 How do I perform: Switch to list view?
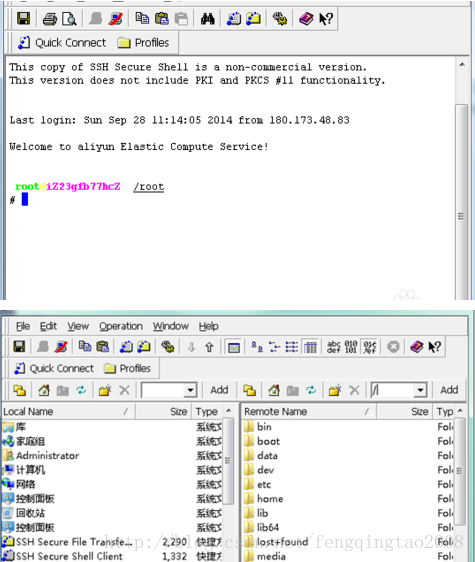pos(292,347)
